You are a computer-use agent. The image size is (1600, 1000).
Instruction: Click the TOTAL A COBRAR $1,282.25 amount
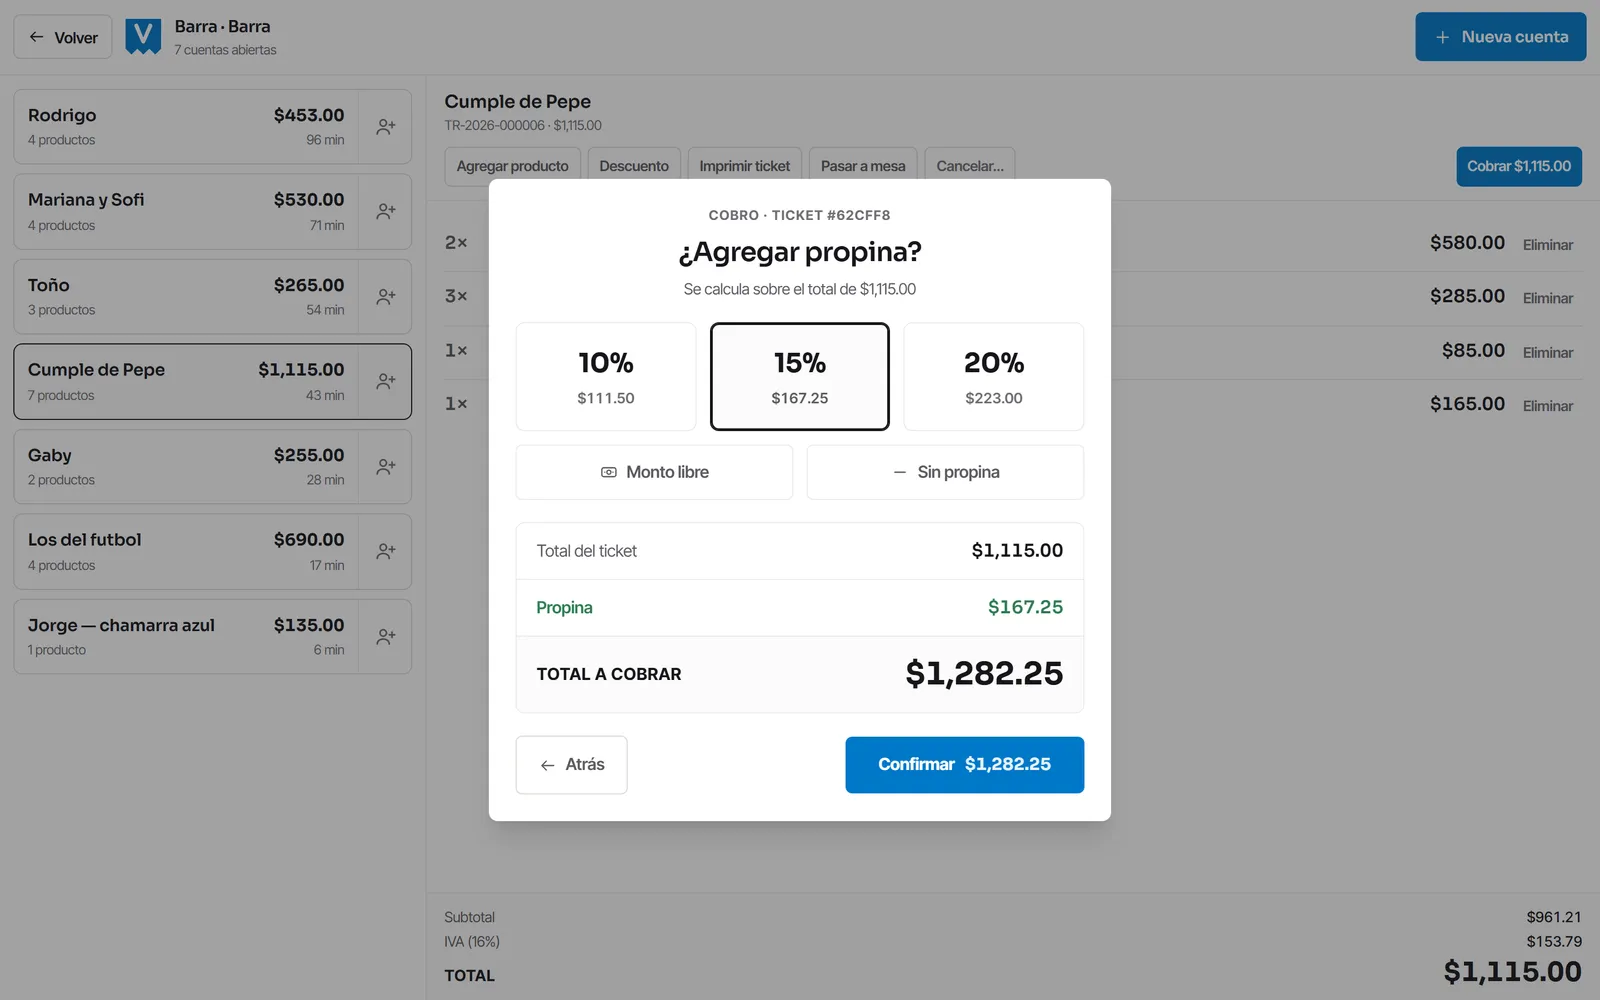point(984,674)
